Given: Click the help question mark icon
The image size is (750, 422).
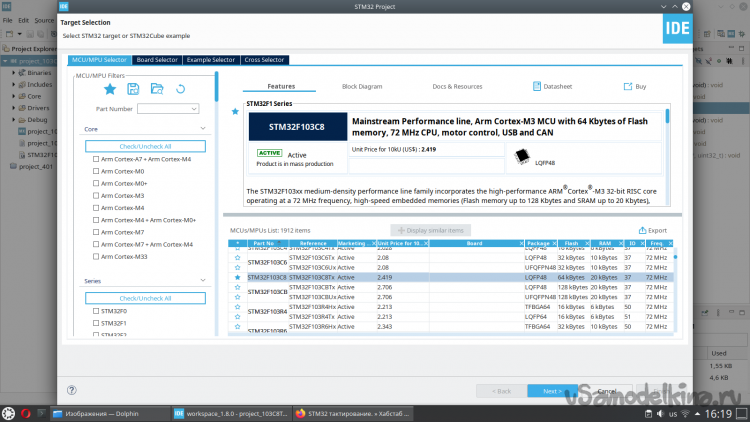Looking at the screenshot, I should click(72, 390).
